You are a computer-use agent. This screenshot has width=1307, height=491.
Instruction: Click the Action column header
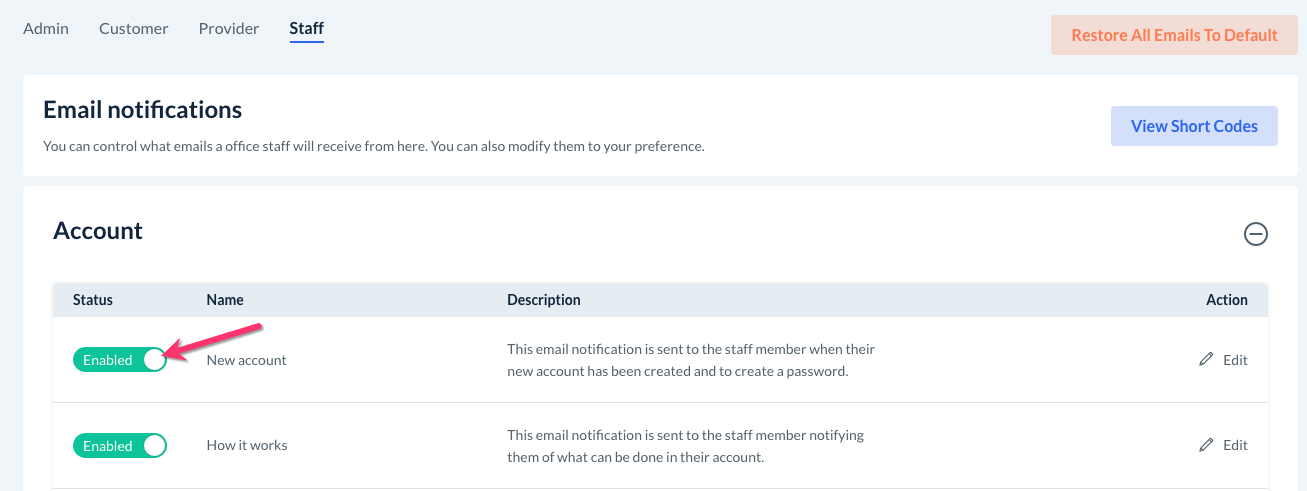tap(1226, 300)
